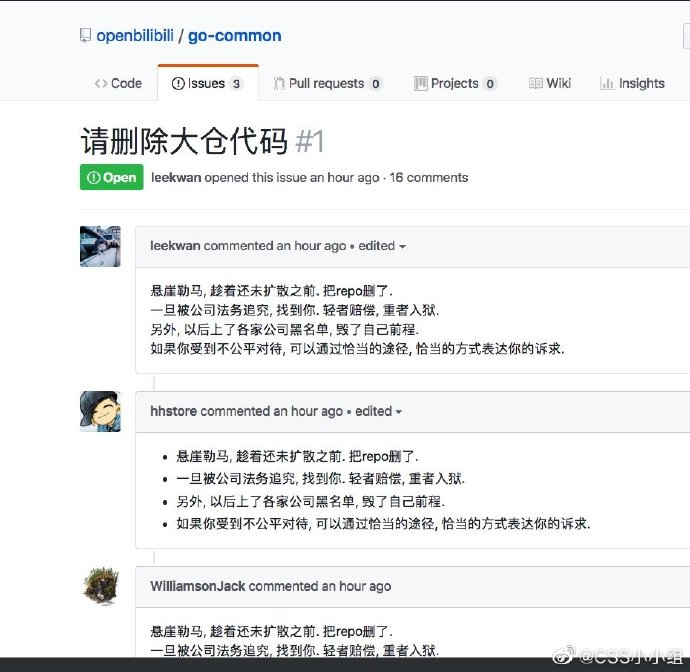Click the Pull requests count badge 0

tap(375, 84)
